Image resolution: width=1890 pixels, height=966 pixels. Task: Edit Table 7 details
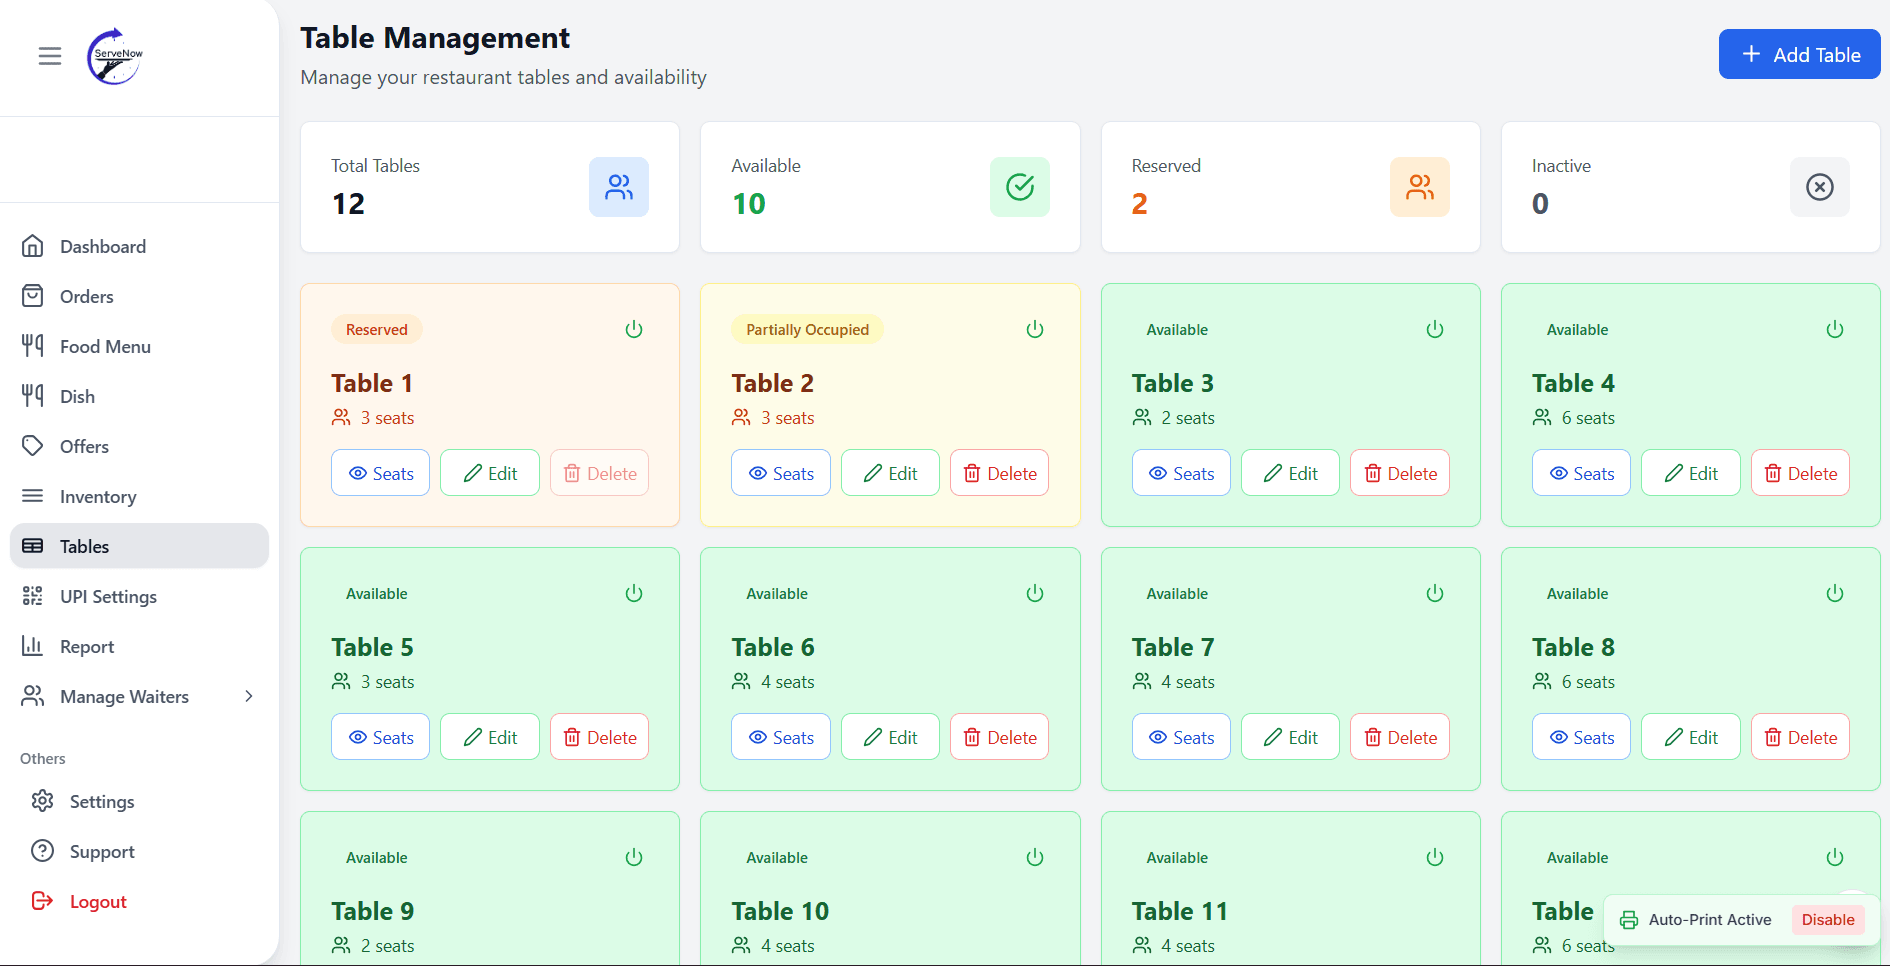click(x=1290, y=738)
